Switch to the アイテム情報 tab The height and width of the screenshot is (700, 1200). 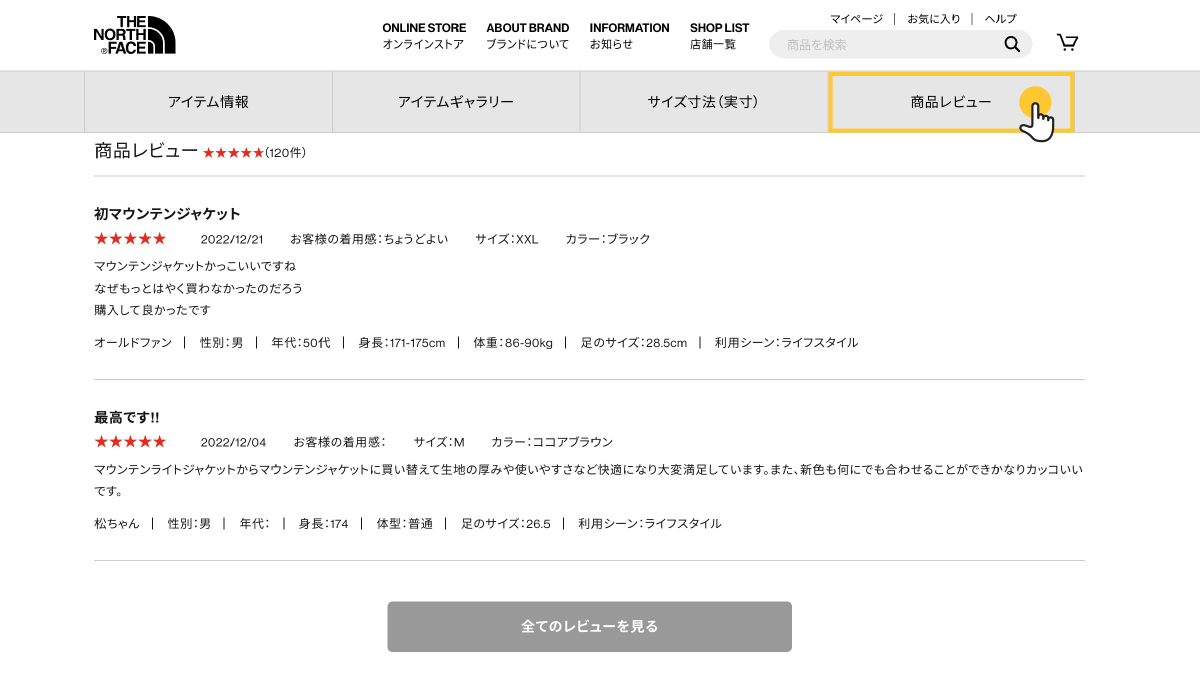208,102
